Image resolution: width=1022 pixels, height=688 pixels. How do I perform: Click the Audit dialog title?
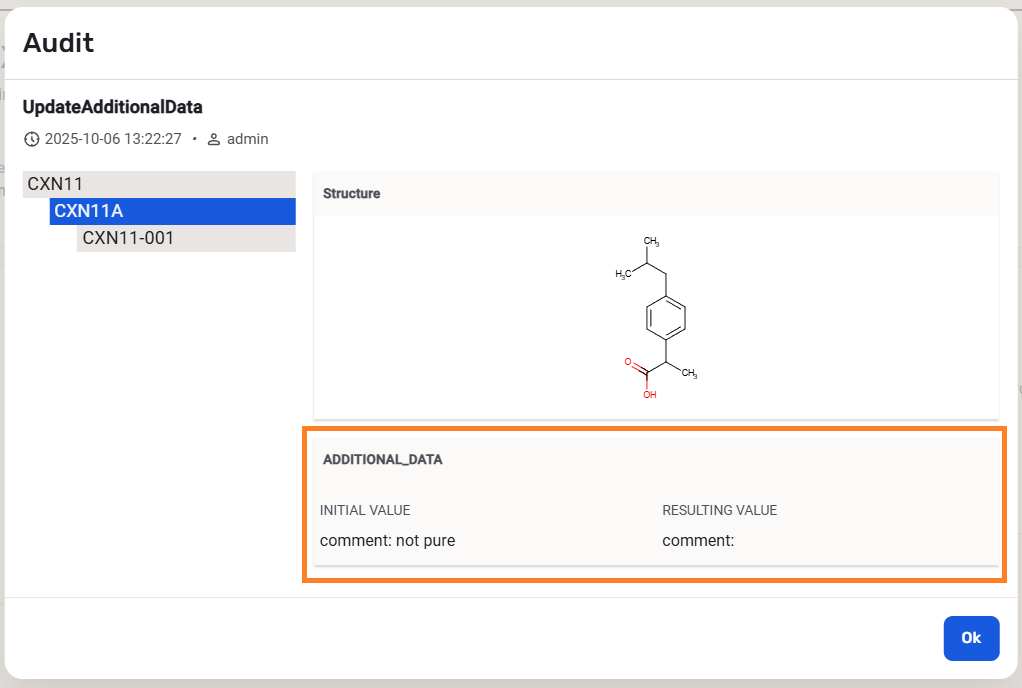[59, 42]
